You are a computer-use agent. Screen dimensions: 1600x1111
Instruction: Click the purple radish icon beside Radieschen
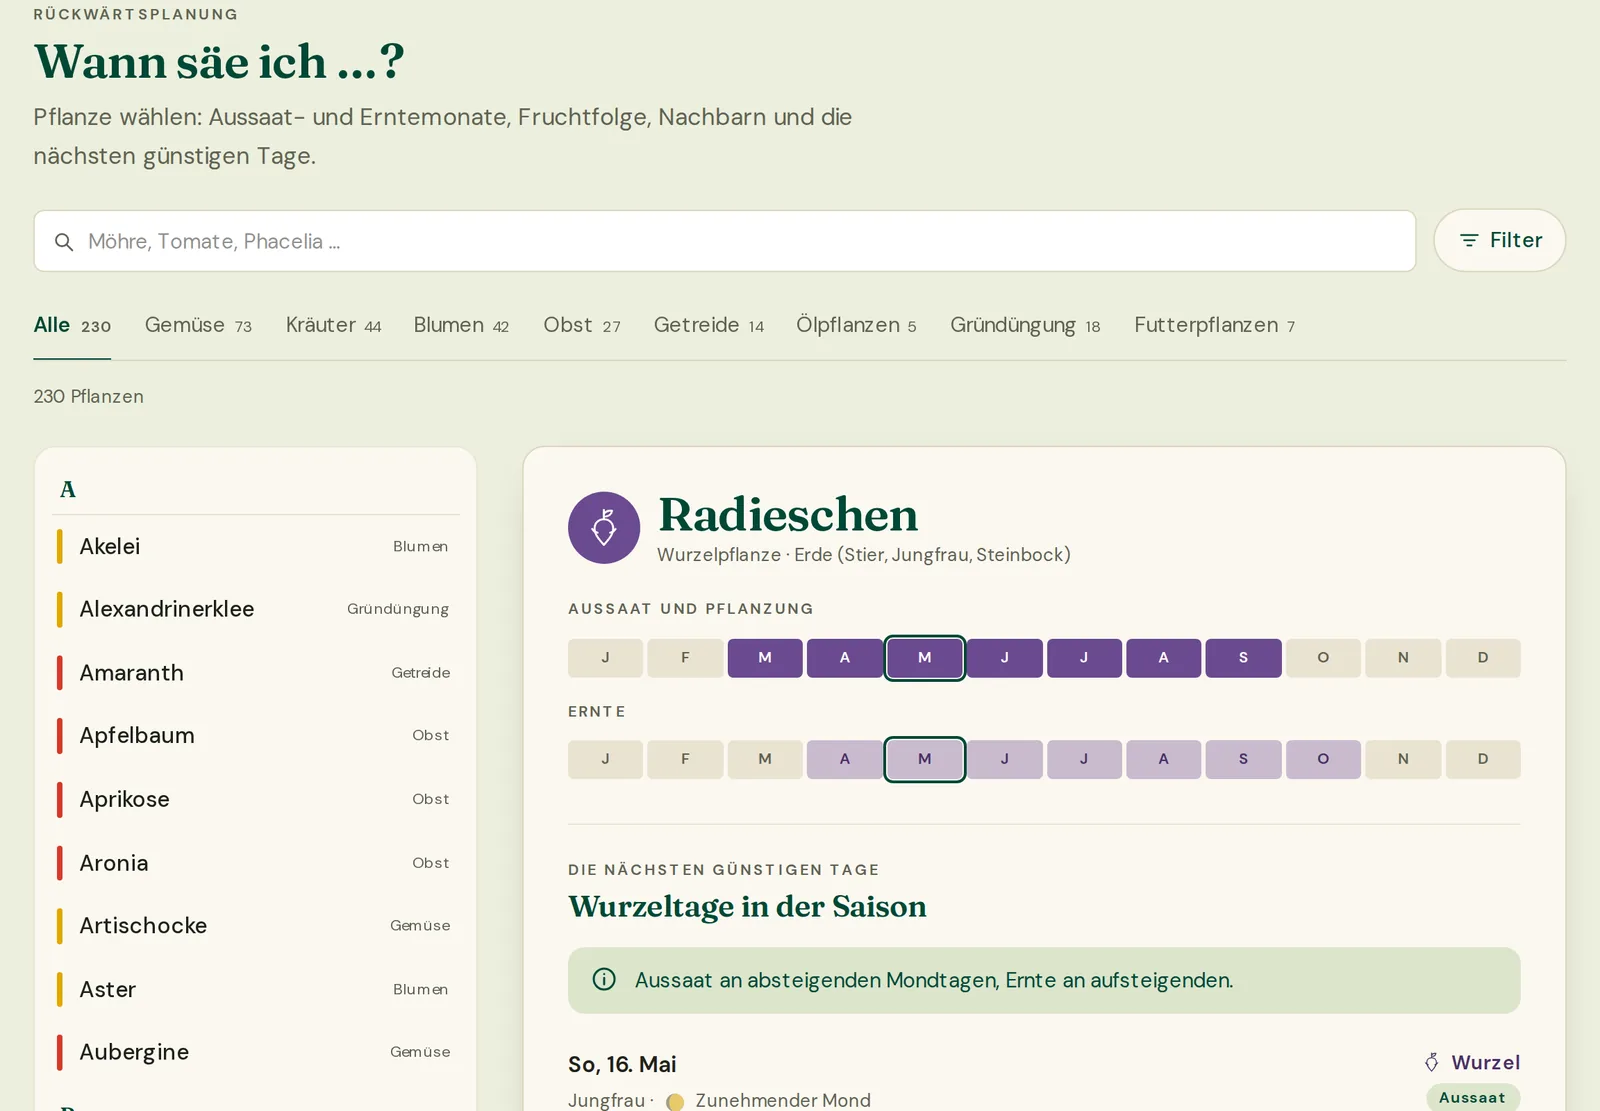[604, 527]
